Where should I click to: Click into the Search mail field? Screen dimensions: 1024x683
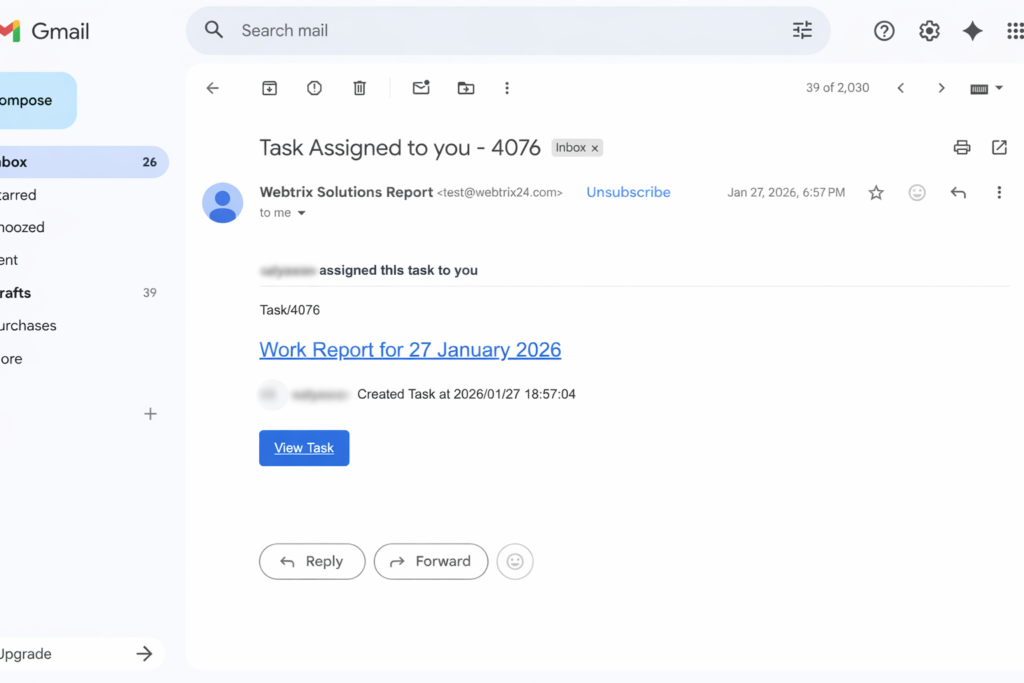500,31
